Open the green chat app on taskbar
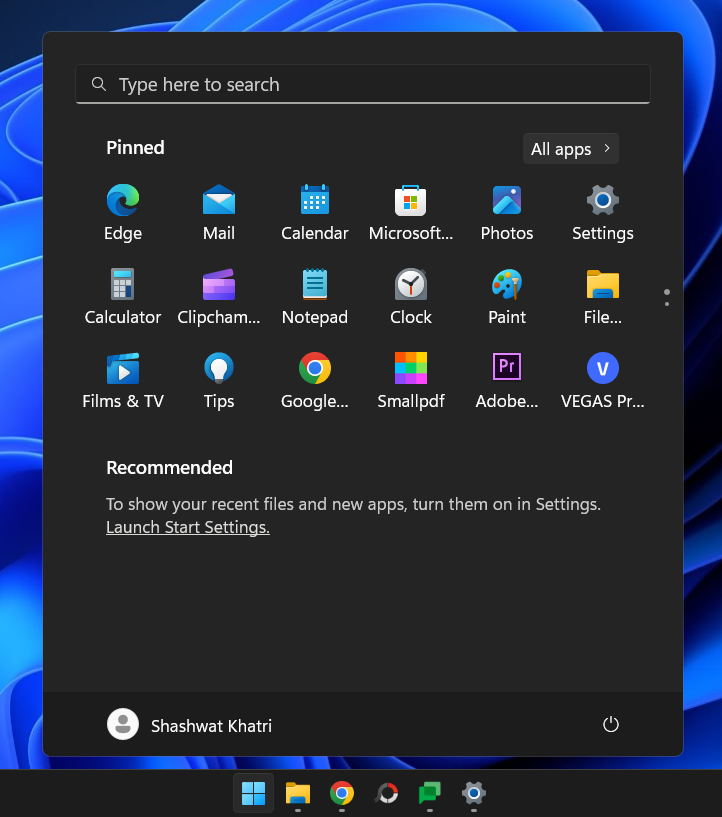The height and width of the screenshot is (817, 722). tap(430, 793)
